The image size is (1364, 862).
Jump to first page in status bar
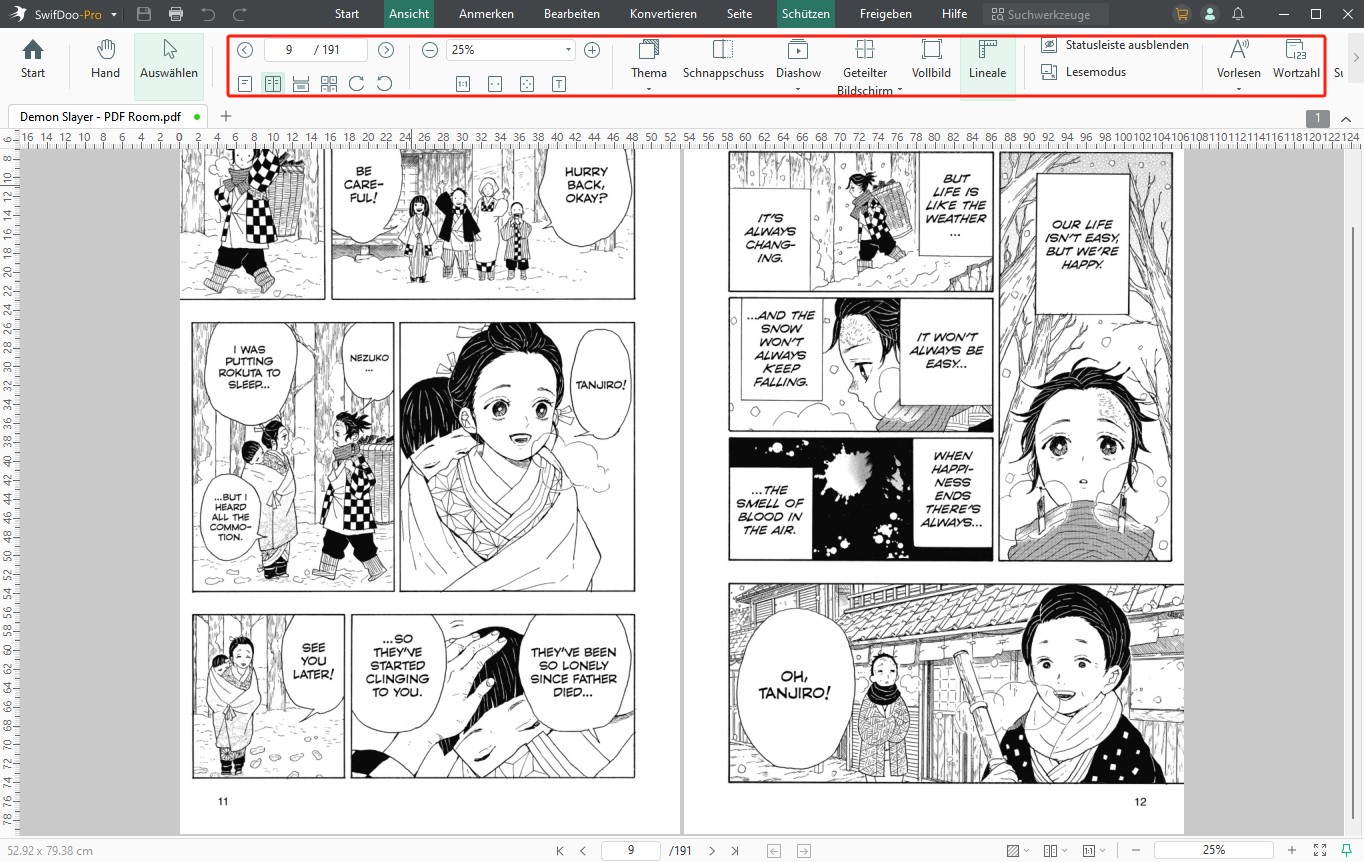559,850
